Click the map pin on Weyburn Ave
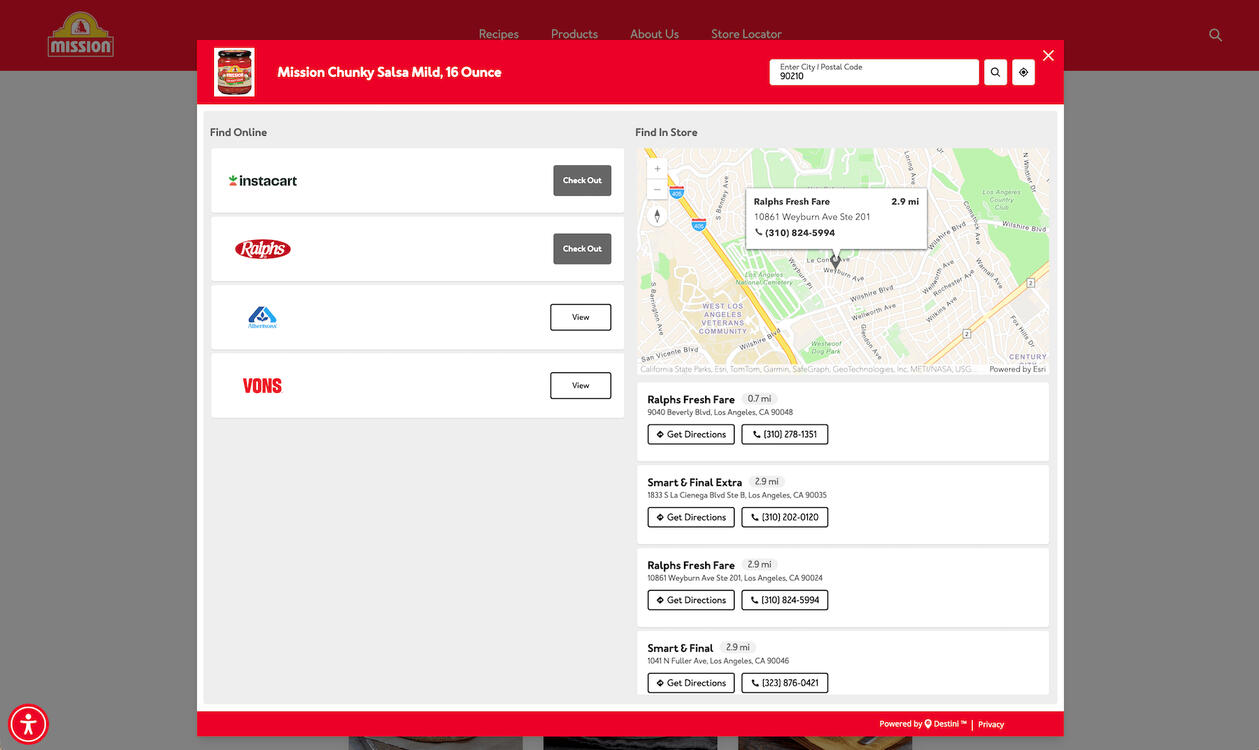 point(836,261)
